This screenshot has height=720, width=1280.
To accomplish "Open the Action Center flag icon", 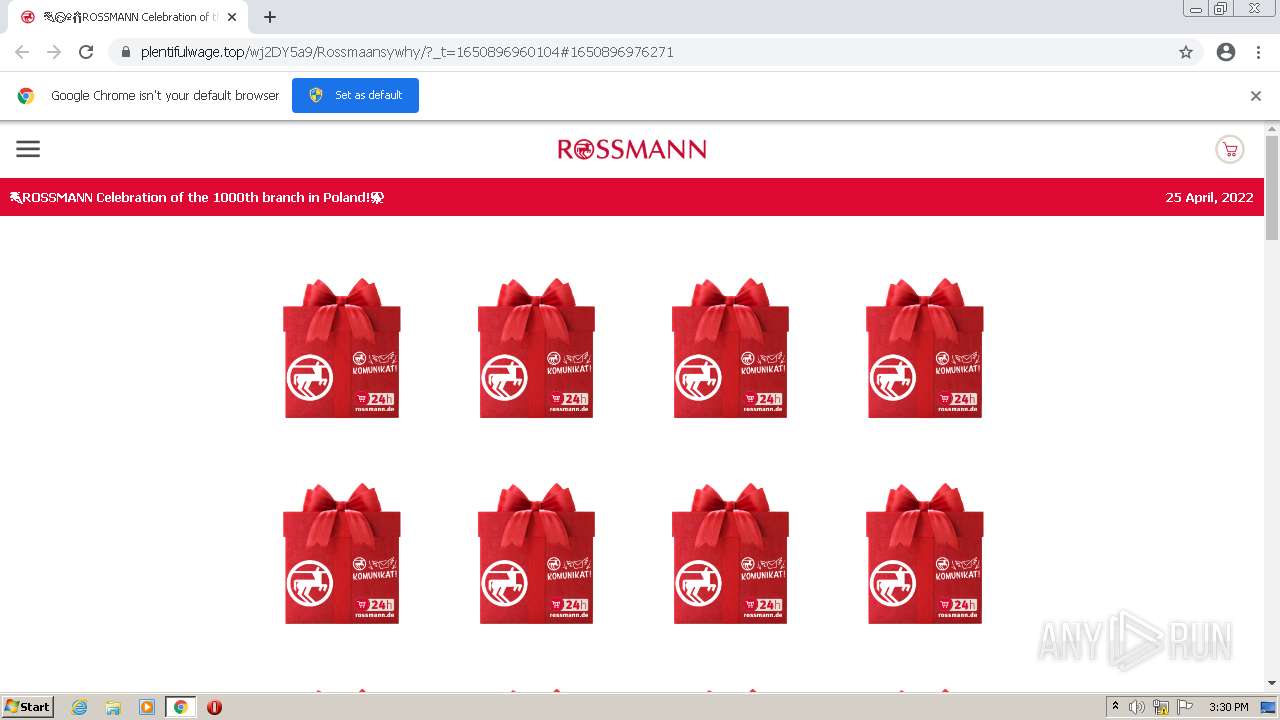I will click(1185, 707).
